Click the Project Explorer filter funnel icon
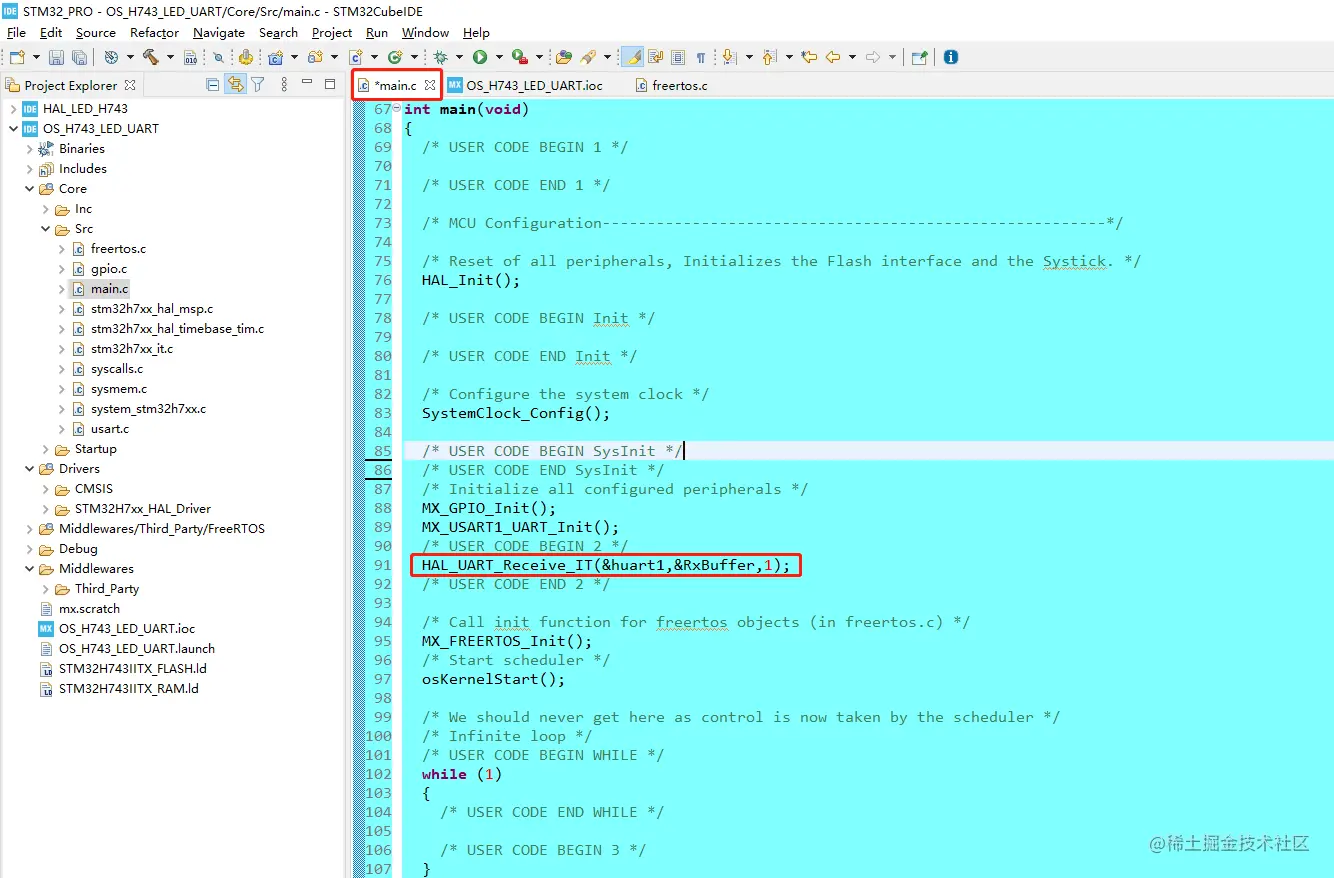The image size is (1334, 878). coord(257,85)
